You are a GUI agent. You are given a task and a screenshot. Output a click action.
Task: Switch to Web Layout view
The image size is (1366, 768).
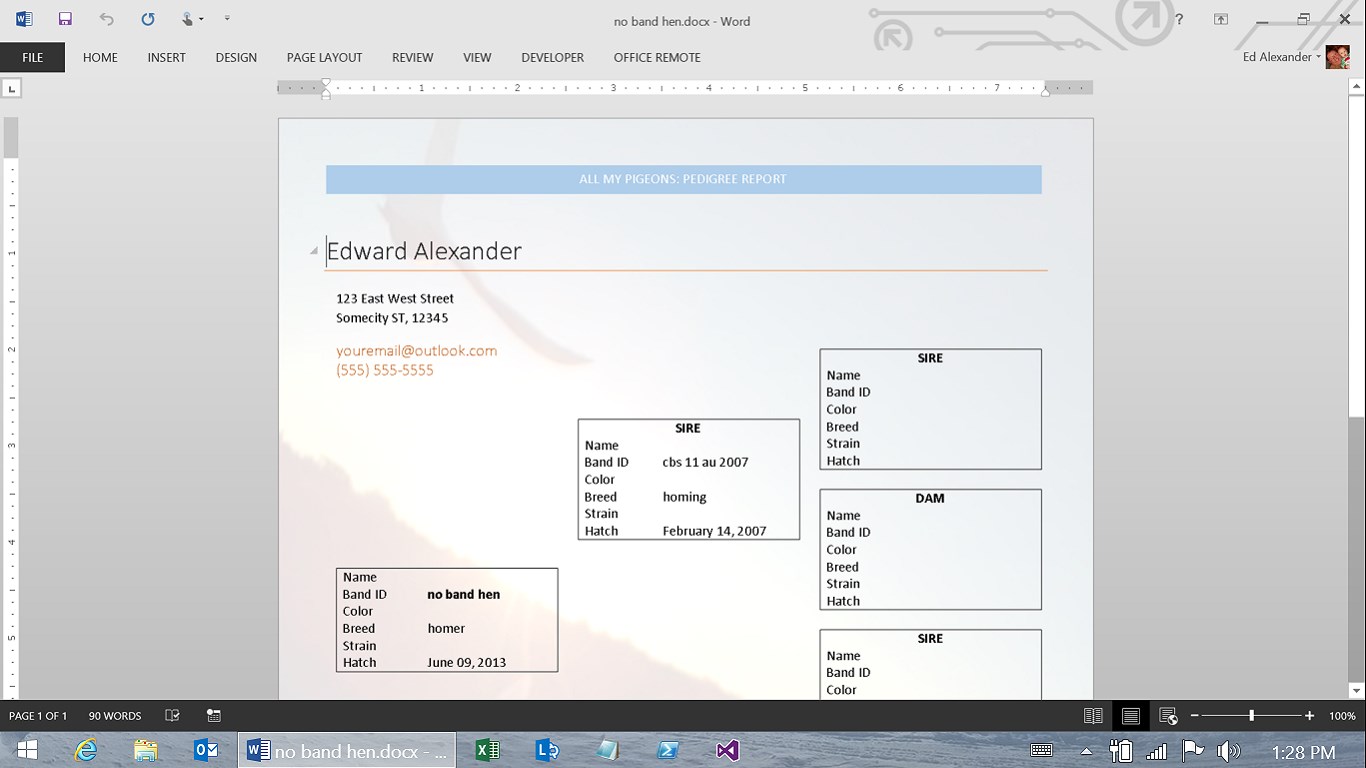tap(1167, 715)
